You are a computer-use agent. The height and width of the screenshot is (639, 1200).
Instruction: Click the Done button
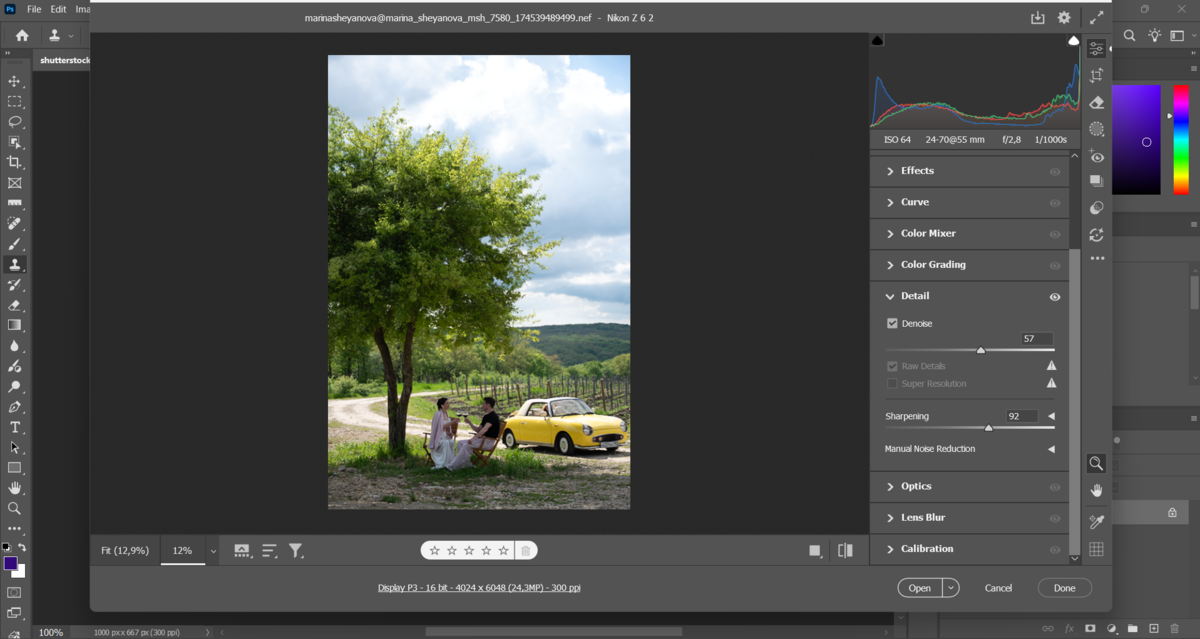tap(1064, 588)
